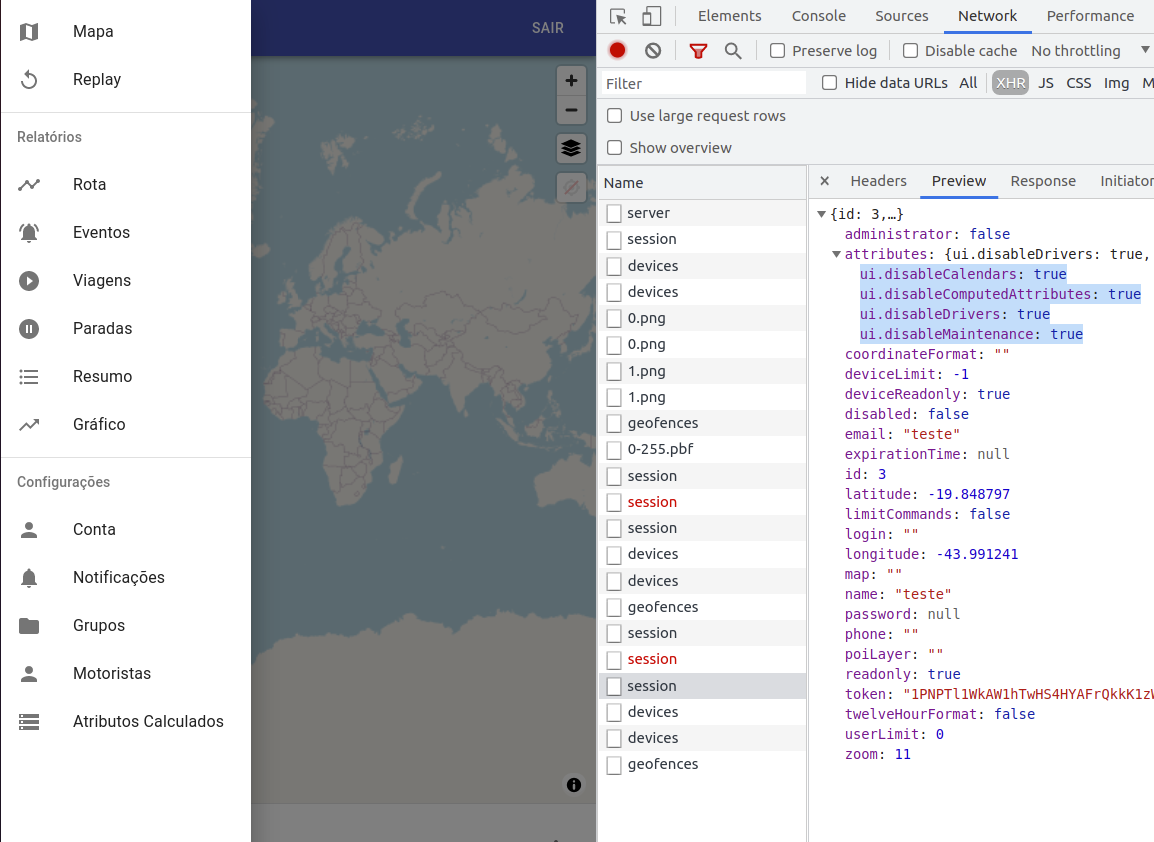Click the network filter funnel icon
Viewport: 1154px width, 842px height.
click(x=697, y=49)
